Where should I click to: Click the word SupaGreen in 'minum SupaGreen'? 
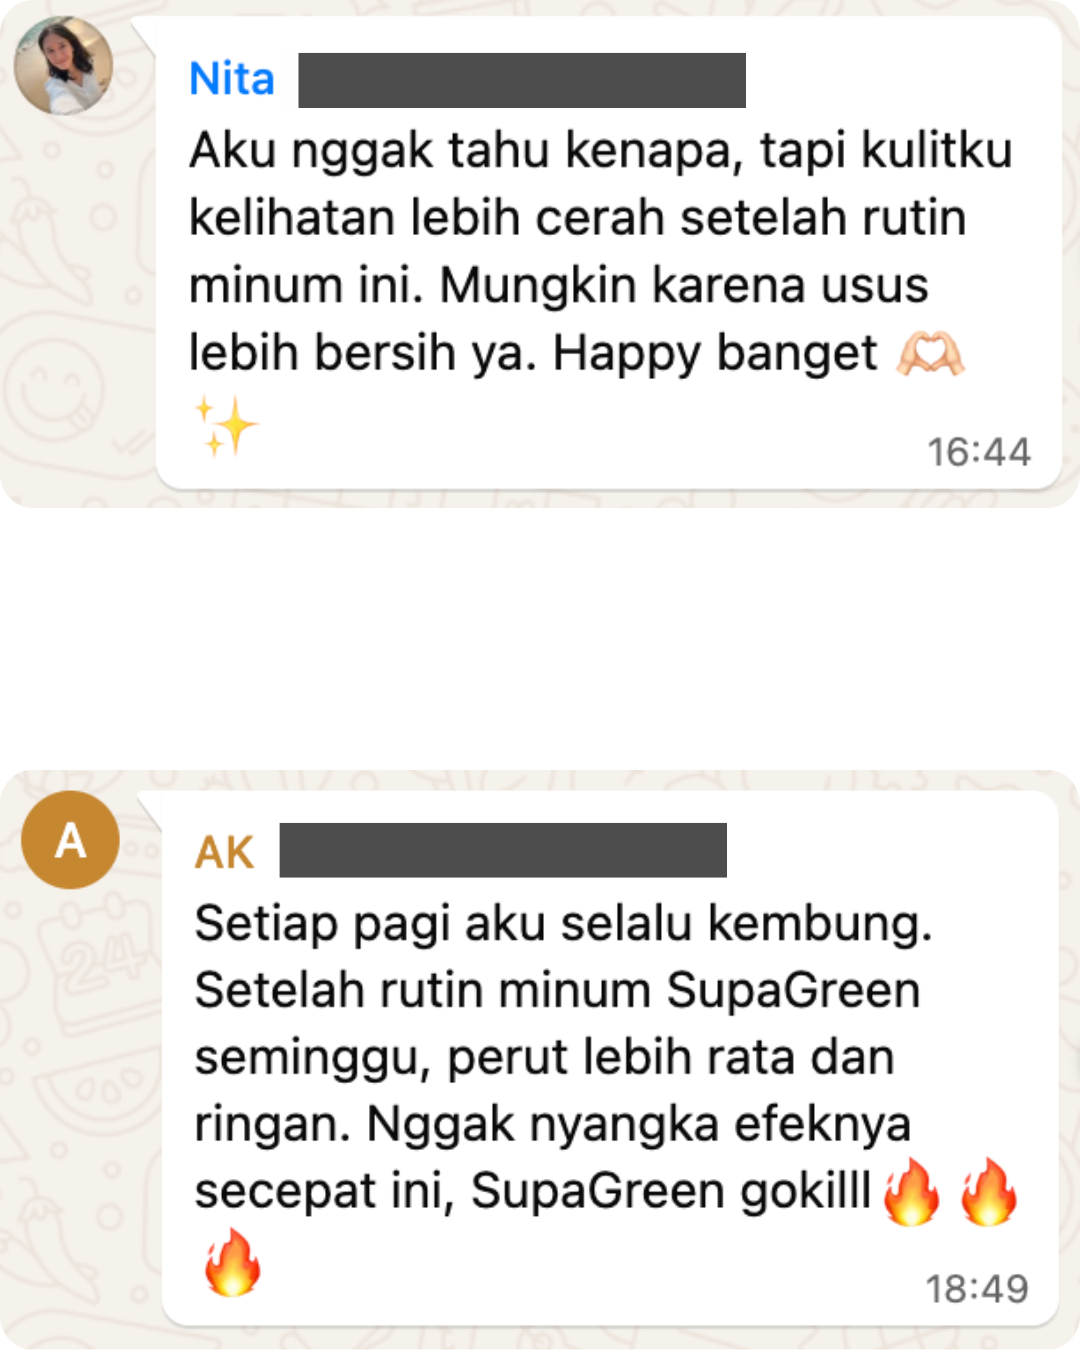pos(793,990)
